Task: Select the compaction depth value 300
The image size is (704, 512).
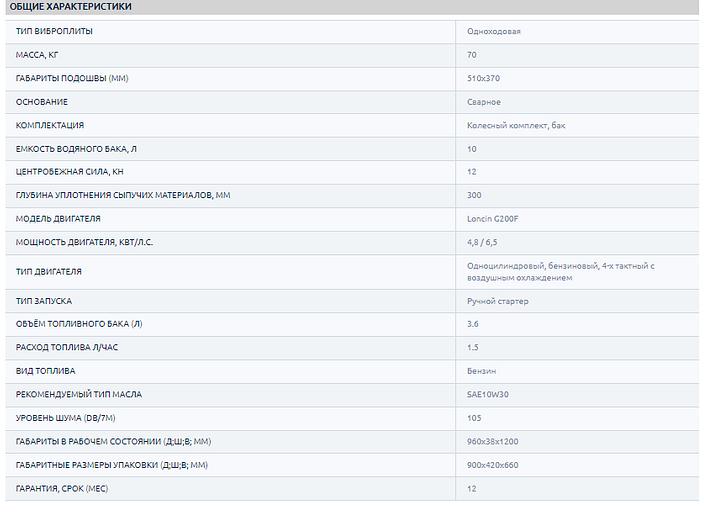Action: click(x=474, y=195)
